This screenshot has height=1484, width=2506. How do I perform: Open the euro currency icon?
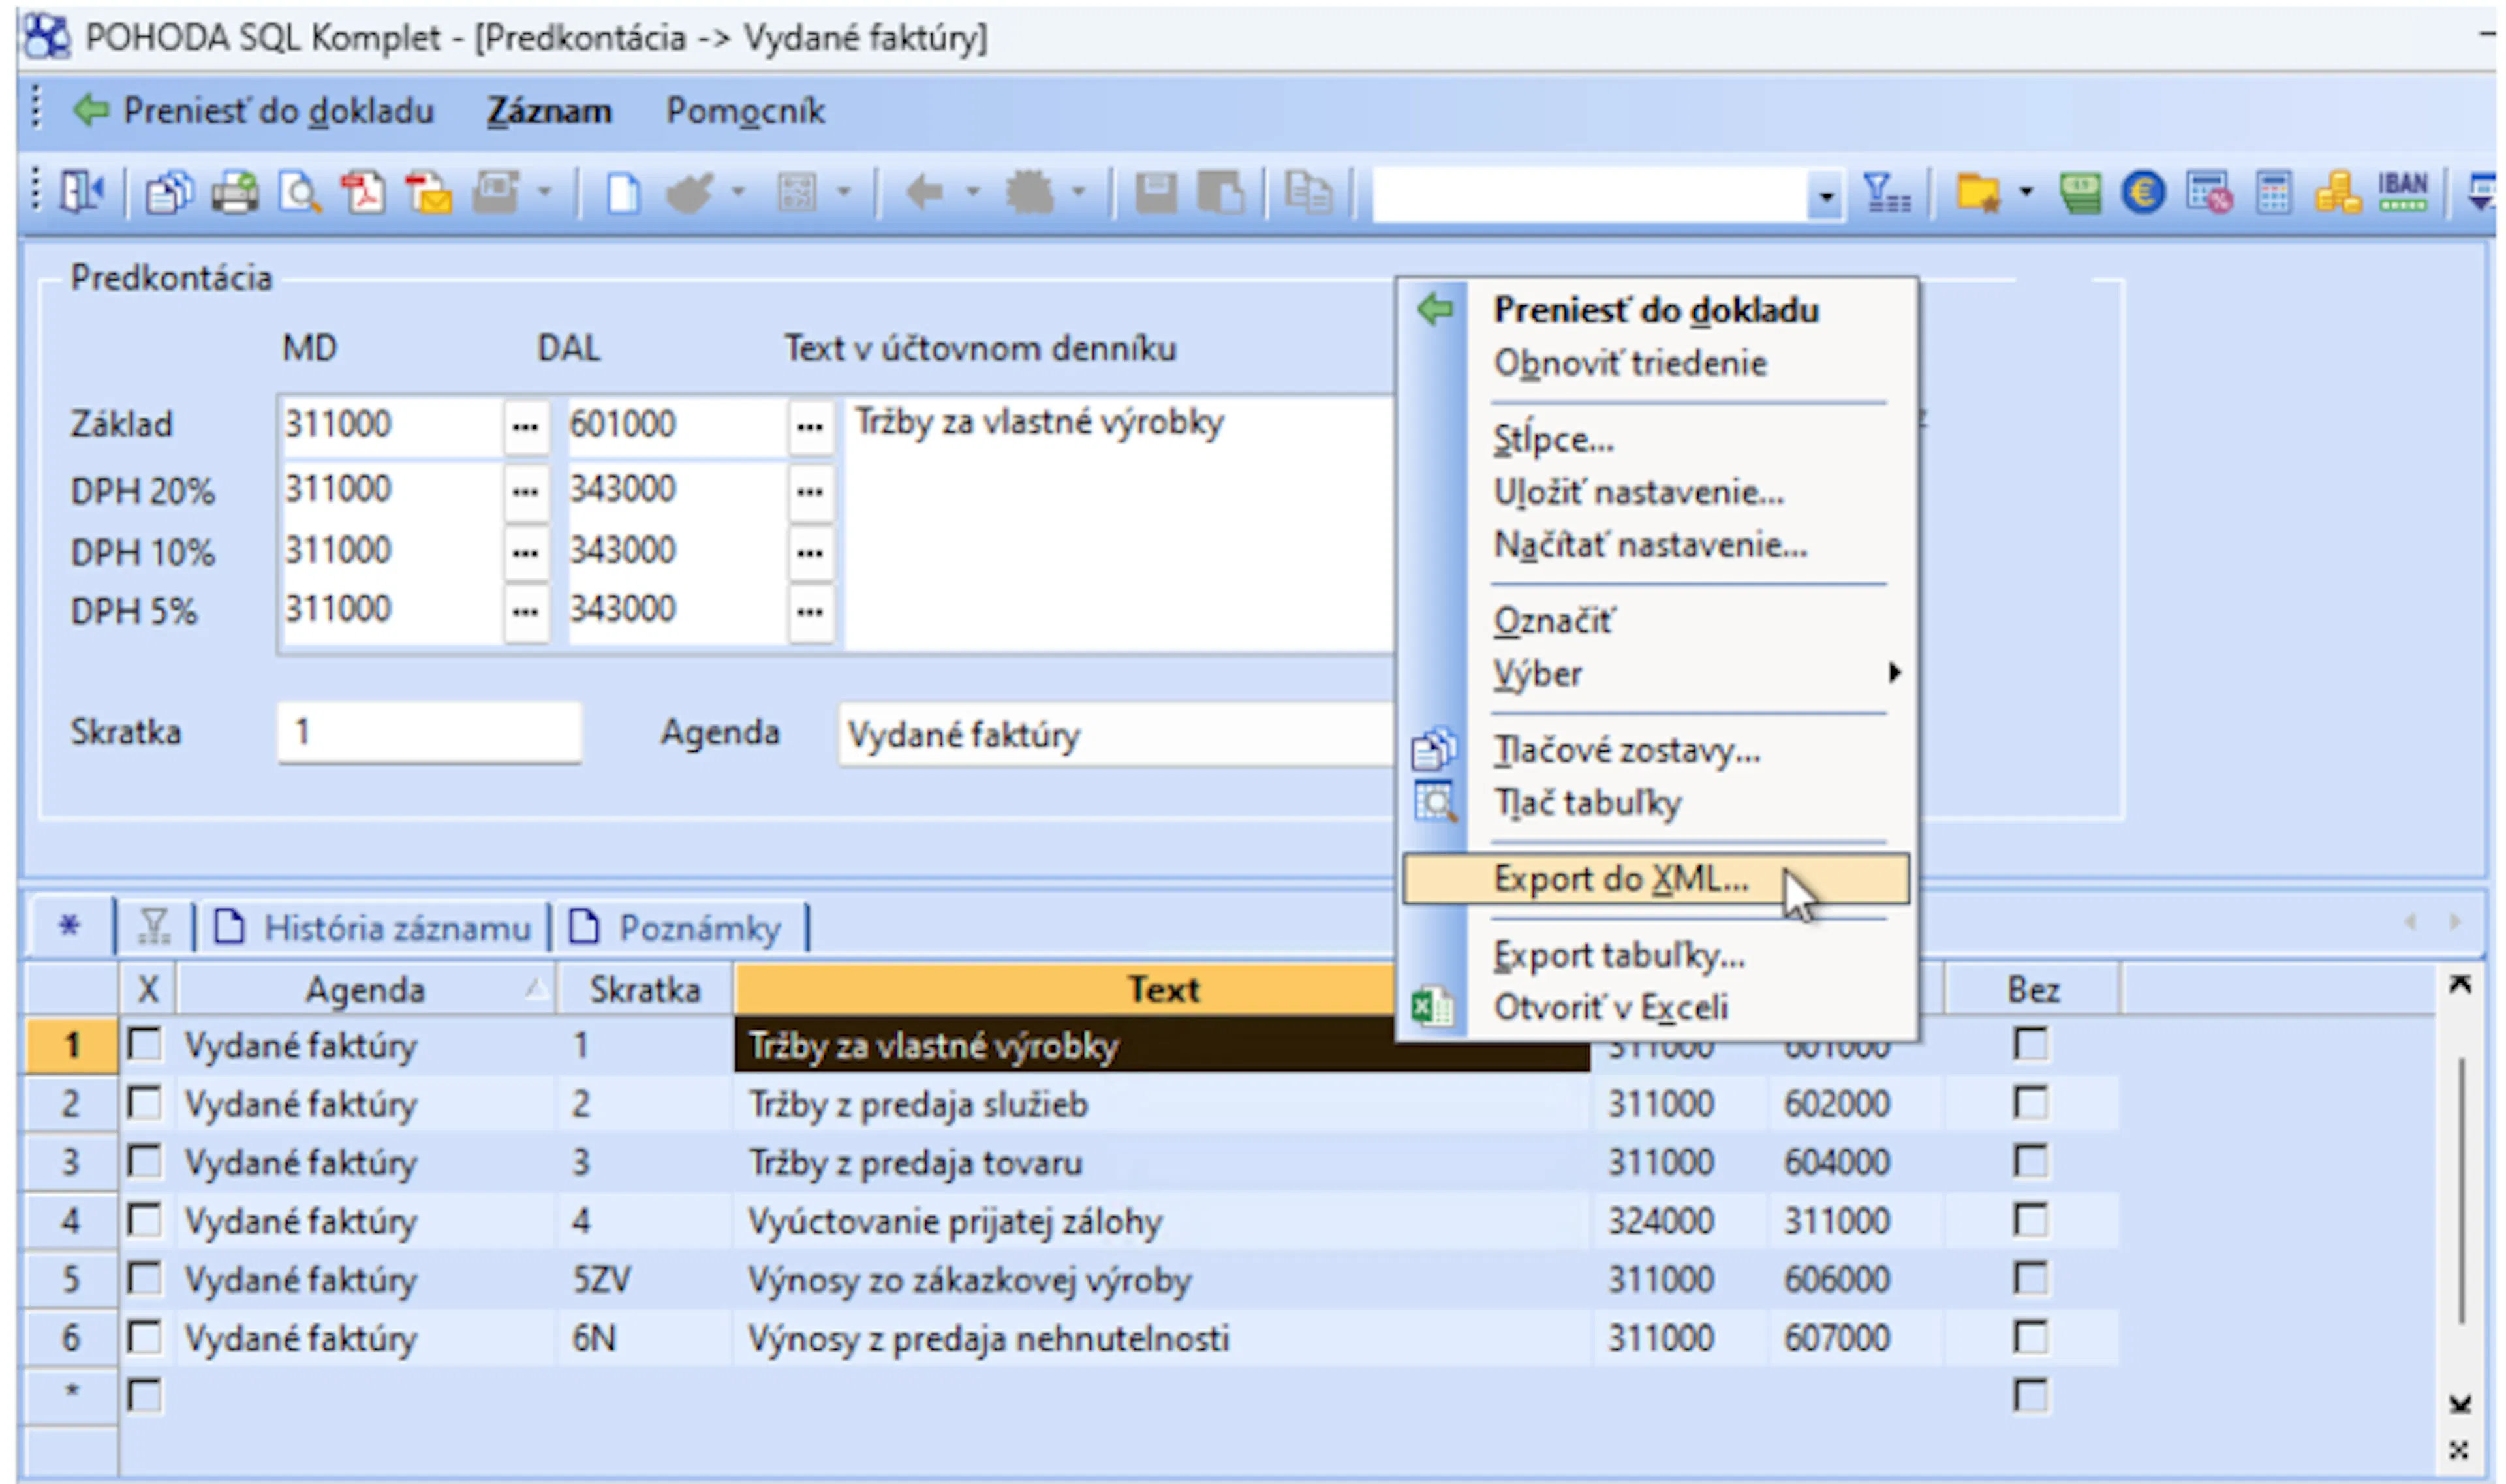click(2143, 192)
